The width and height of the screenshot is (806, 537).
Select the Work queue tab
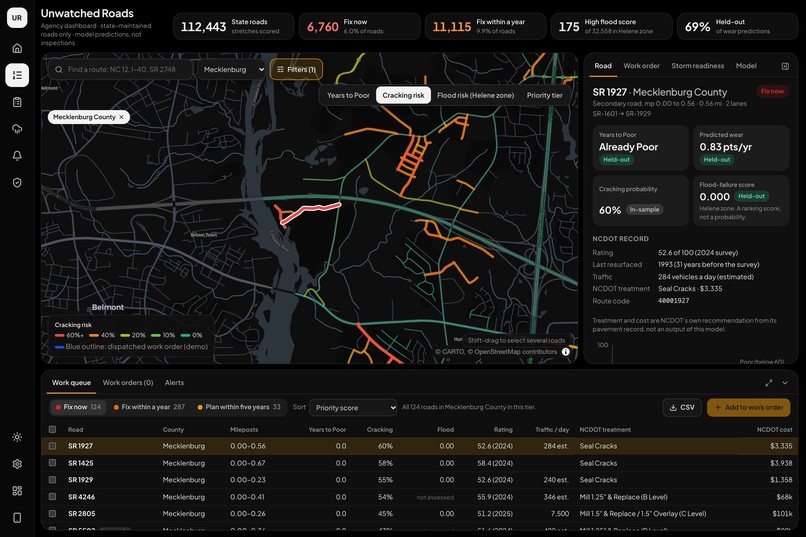pyautogui.click(x=71, y=383)
